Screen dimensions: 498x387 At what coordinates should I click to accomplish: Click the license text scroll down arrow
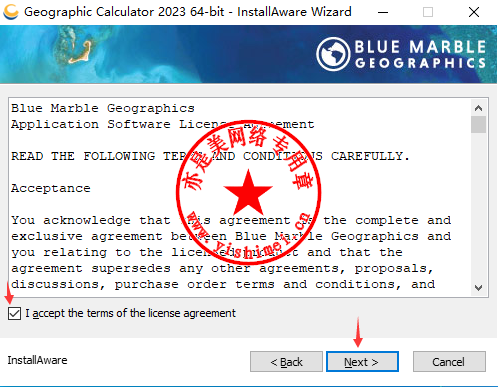[x=478, y=287]
